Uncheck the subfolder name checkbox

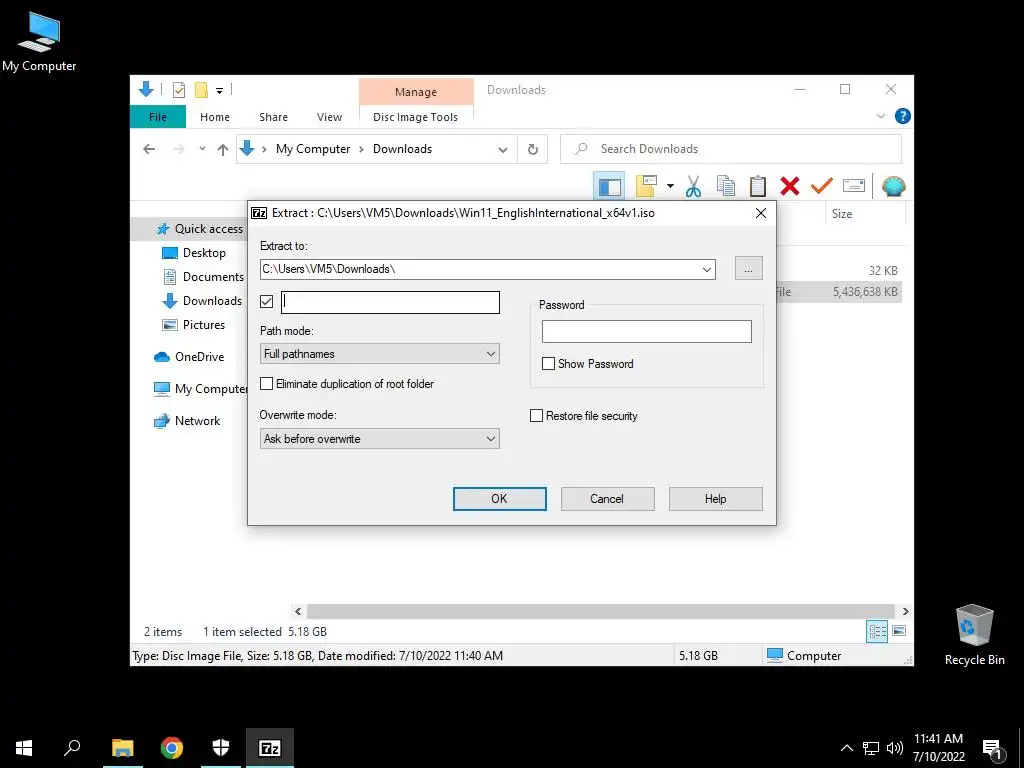click(x=266, y=301)
